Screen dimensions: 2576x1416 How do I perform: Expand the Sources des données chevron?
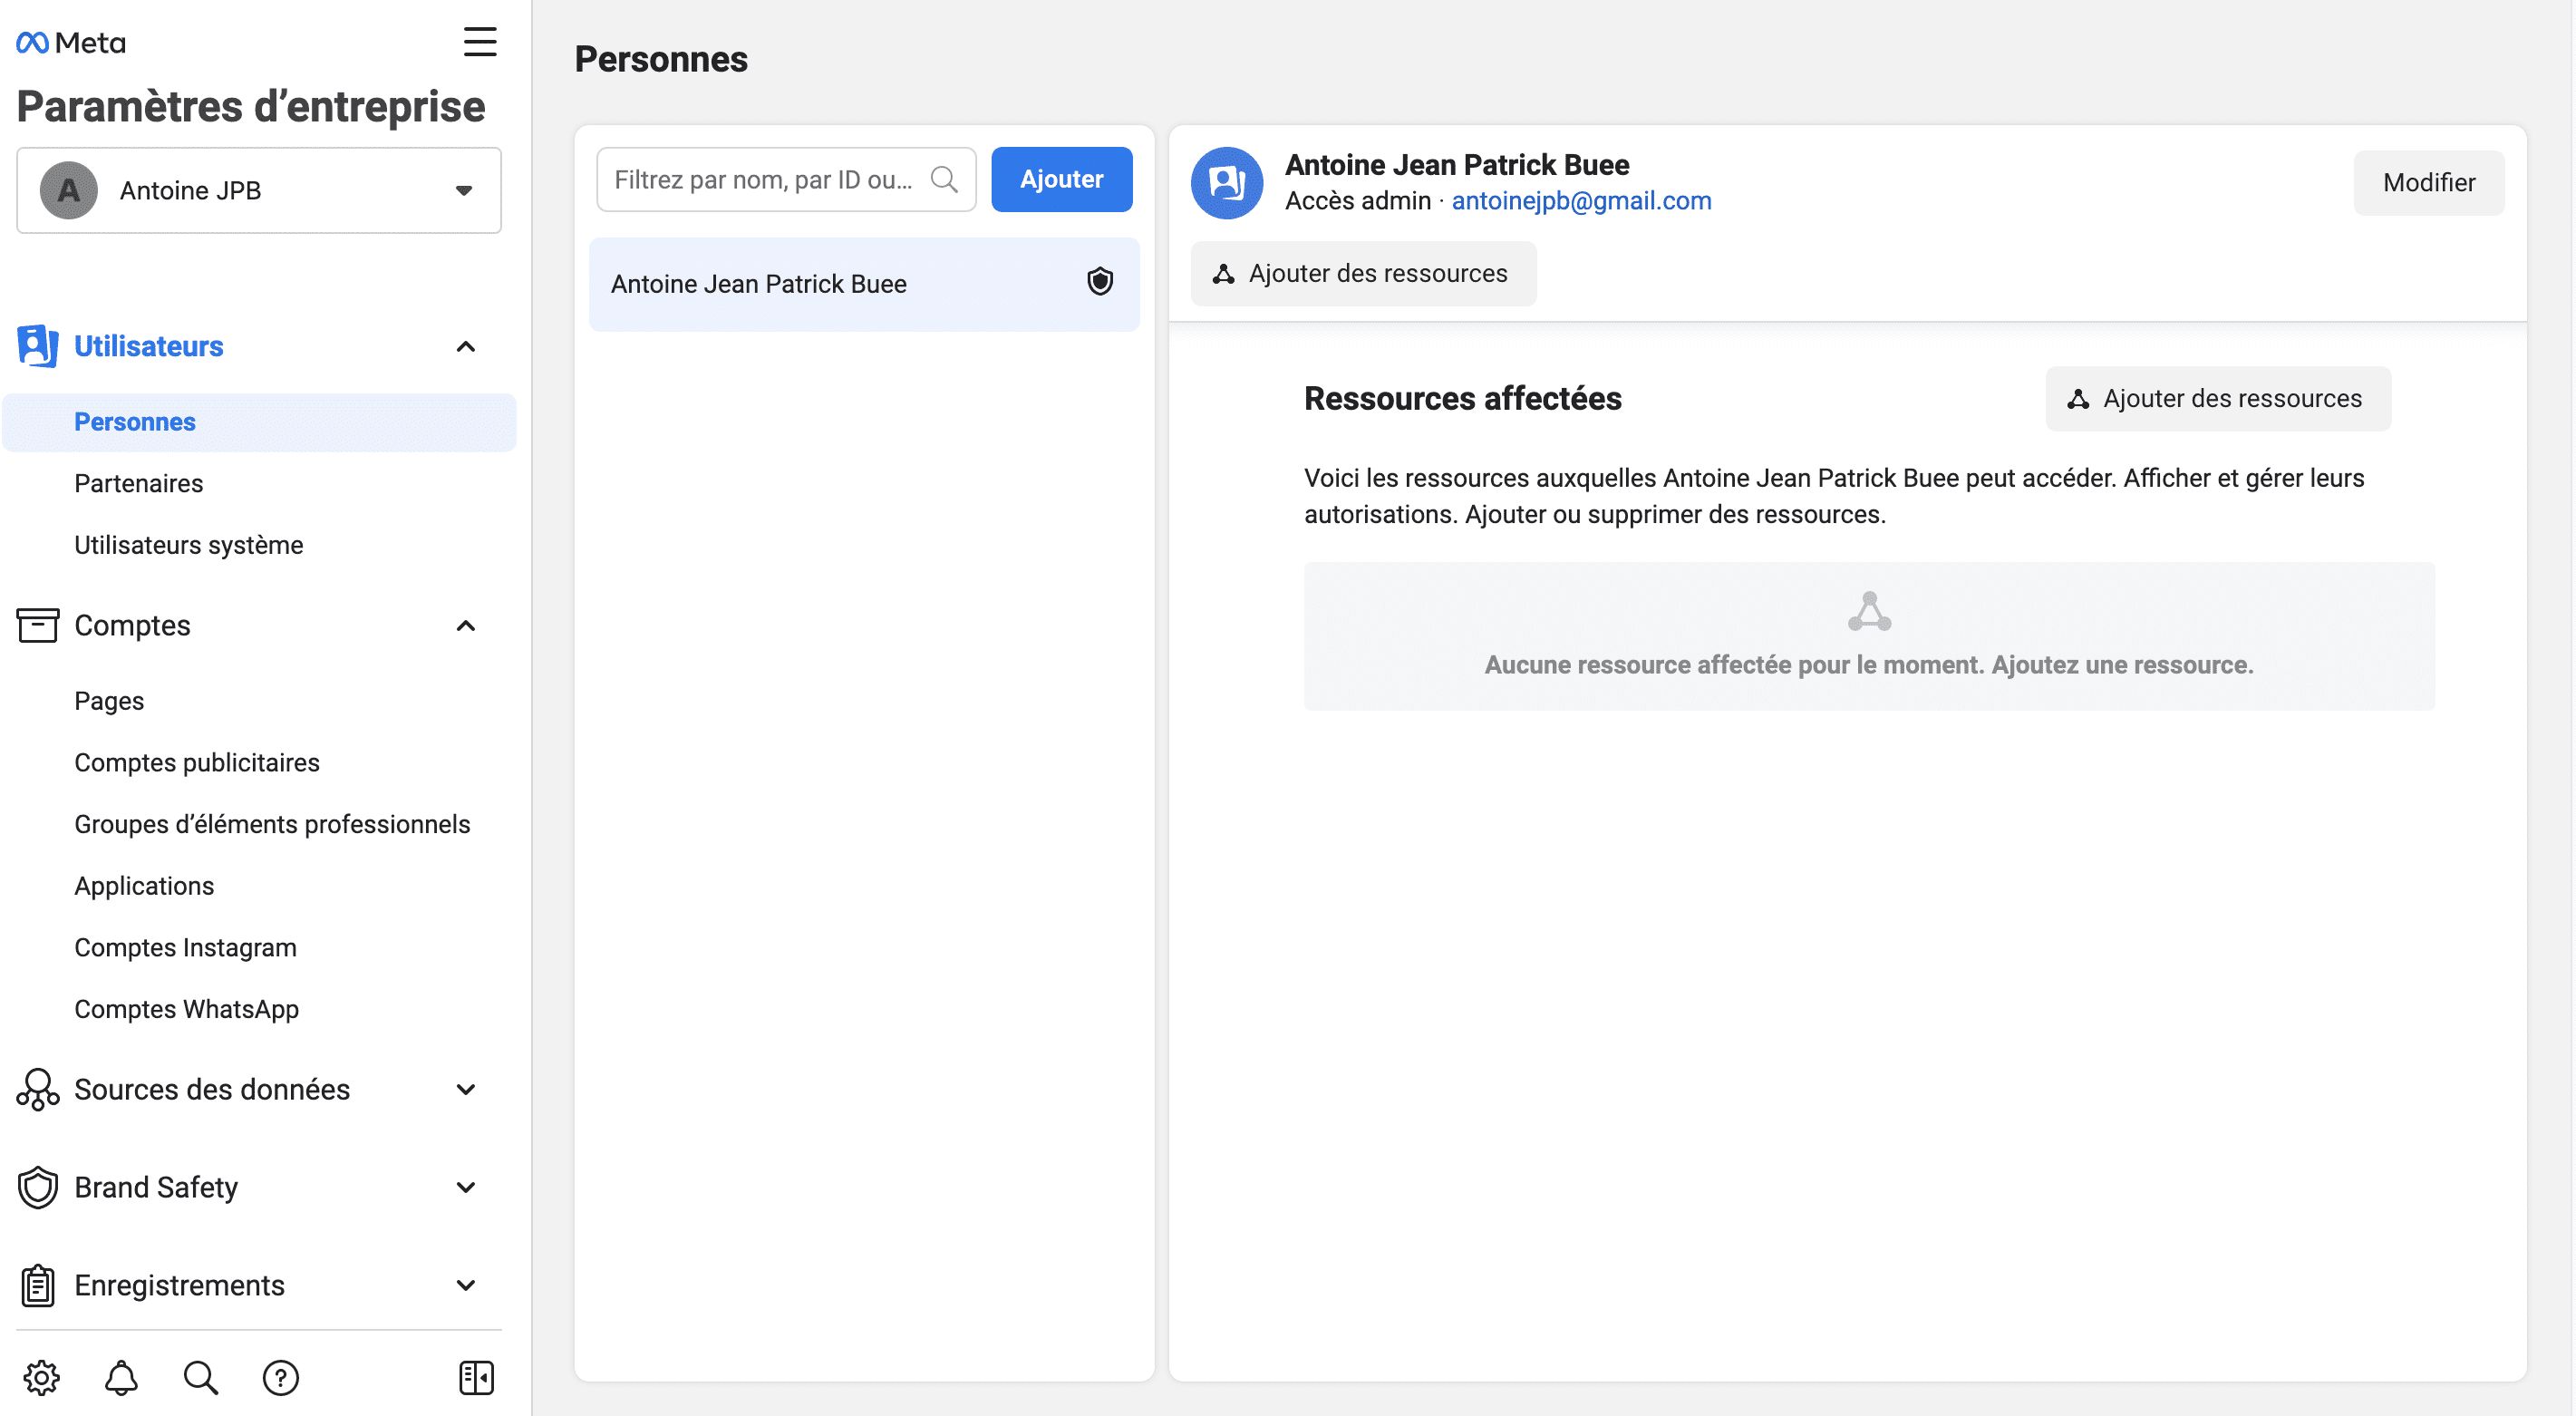[466, 1089]
